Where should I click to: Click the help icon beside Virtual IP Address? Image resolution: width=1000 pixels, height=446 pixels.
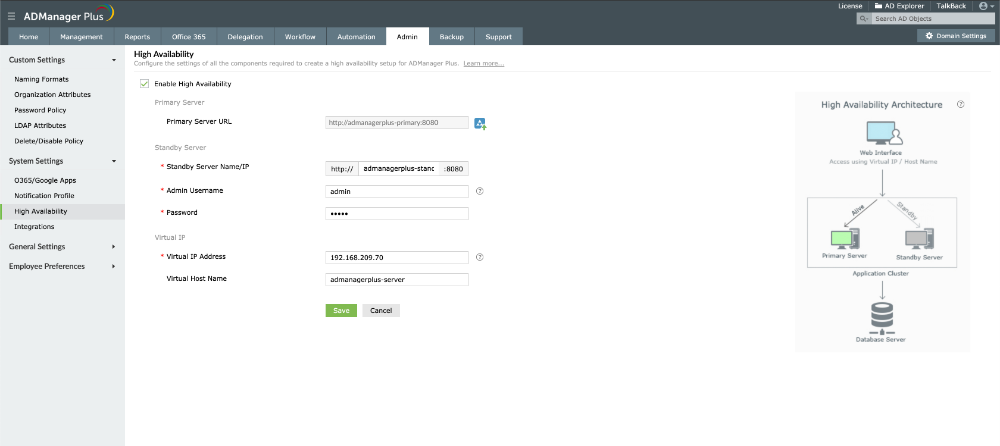(x=480, y=257)
